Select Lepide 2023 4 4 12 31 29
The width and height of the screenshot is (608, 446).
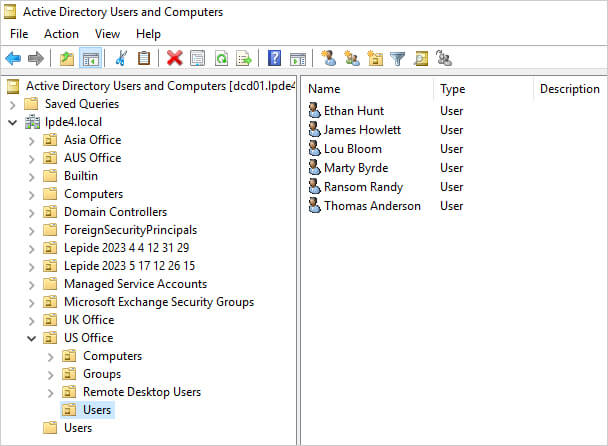point(126,248)
